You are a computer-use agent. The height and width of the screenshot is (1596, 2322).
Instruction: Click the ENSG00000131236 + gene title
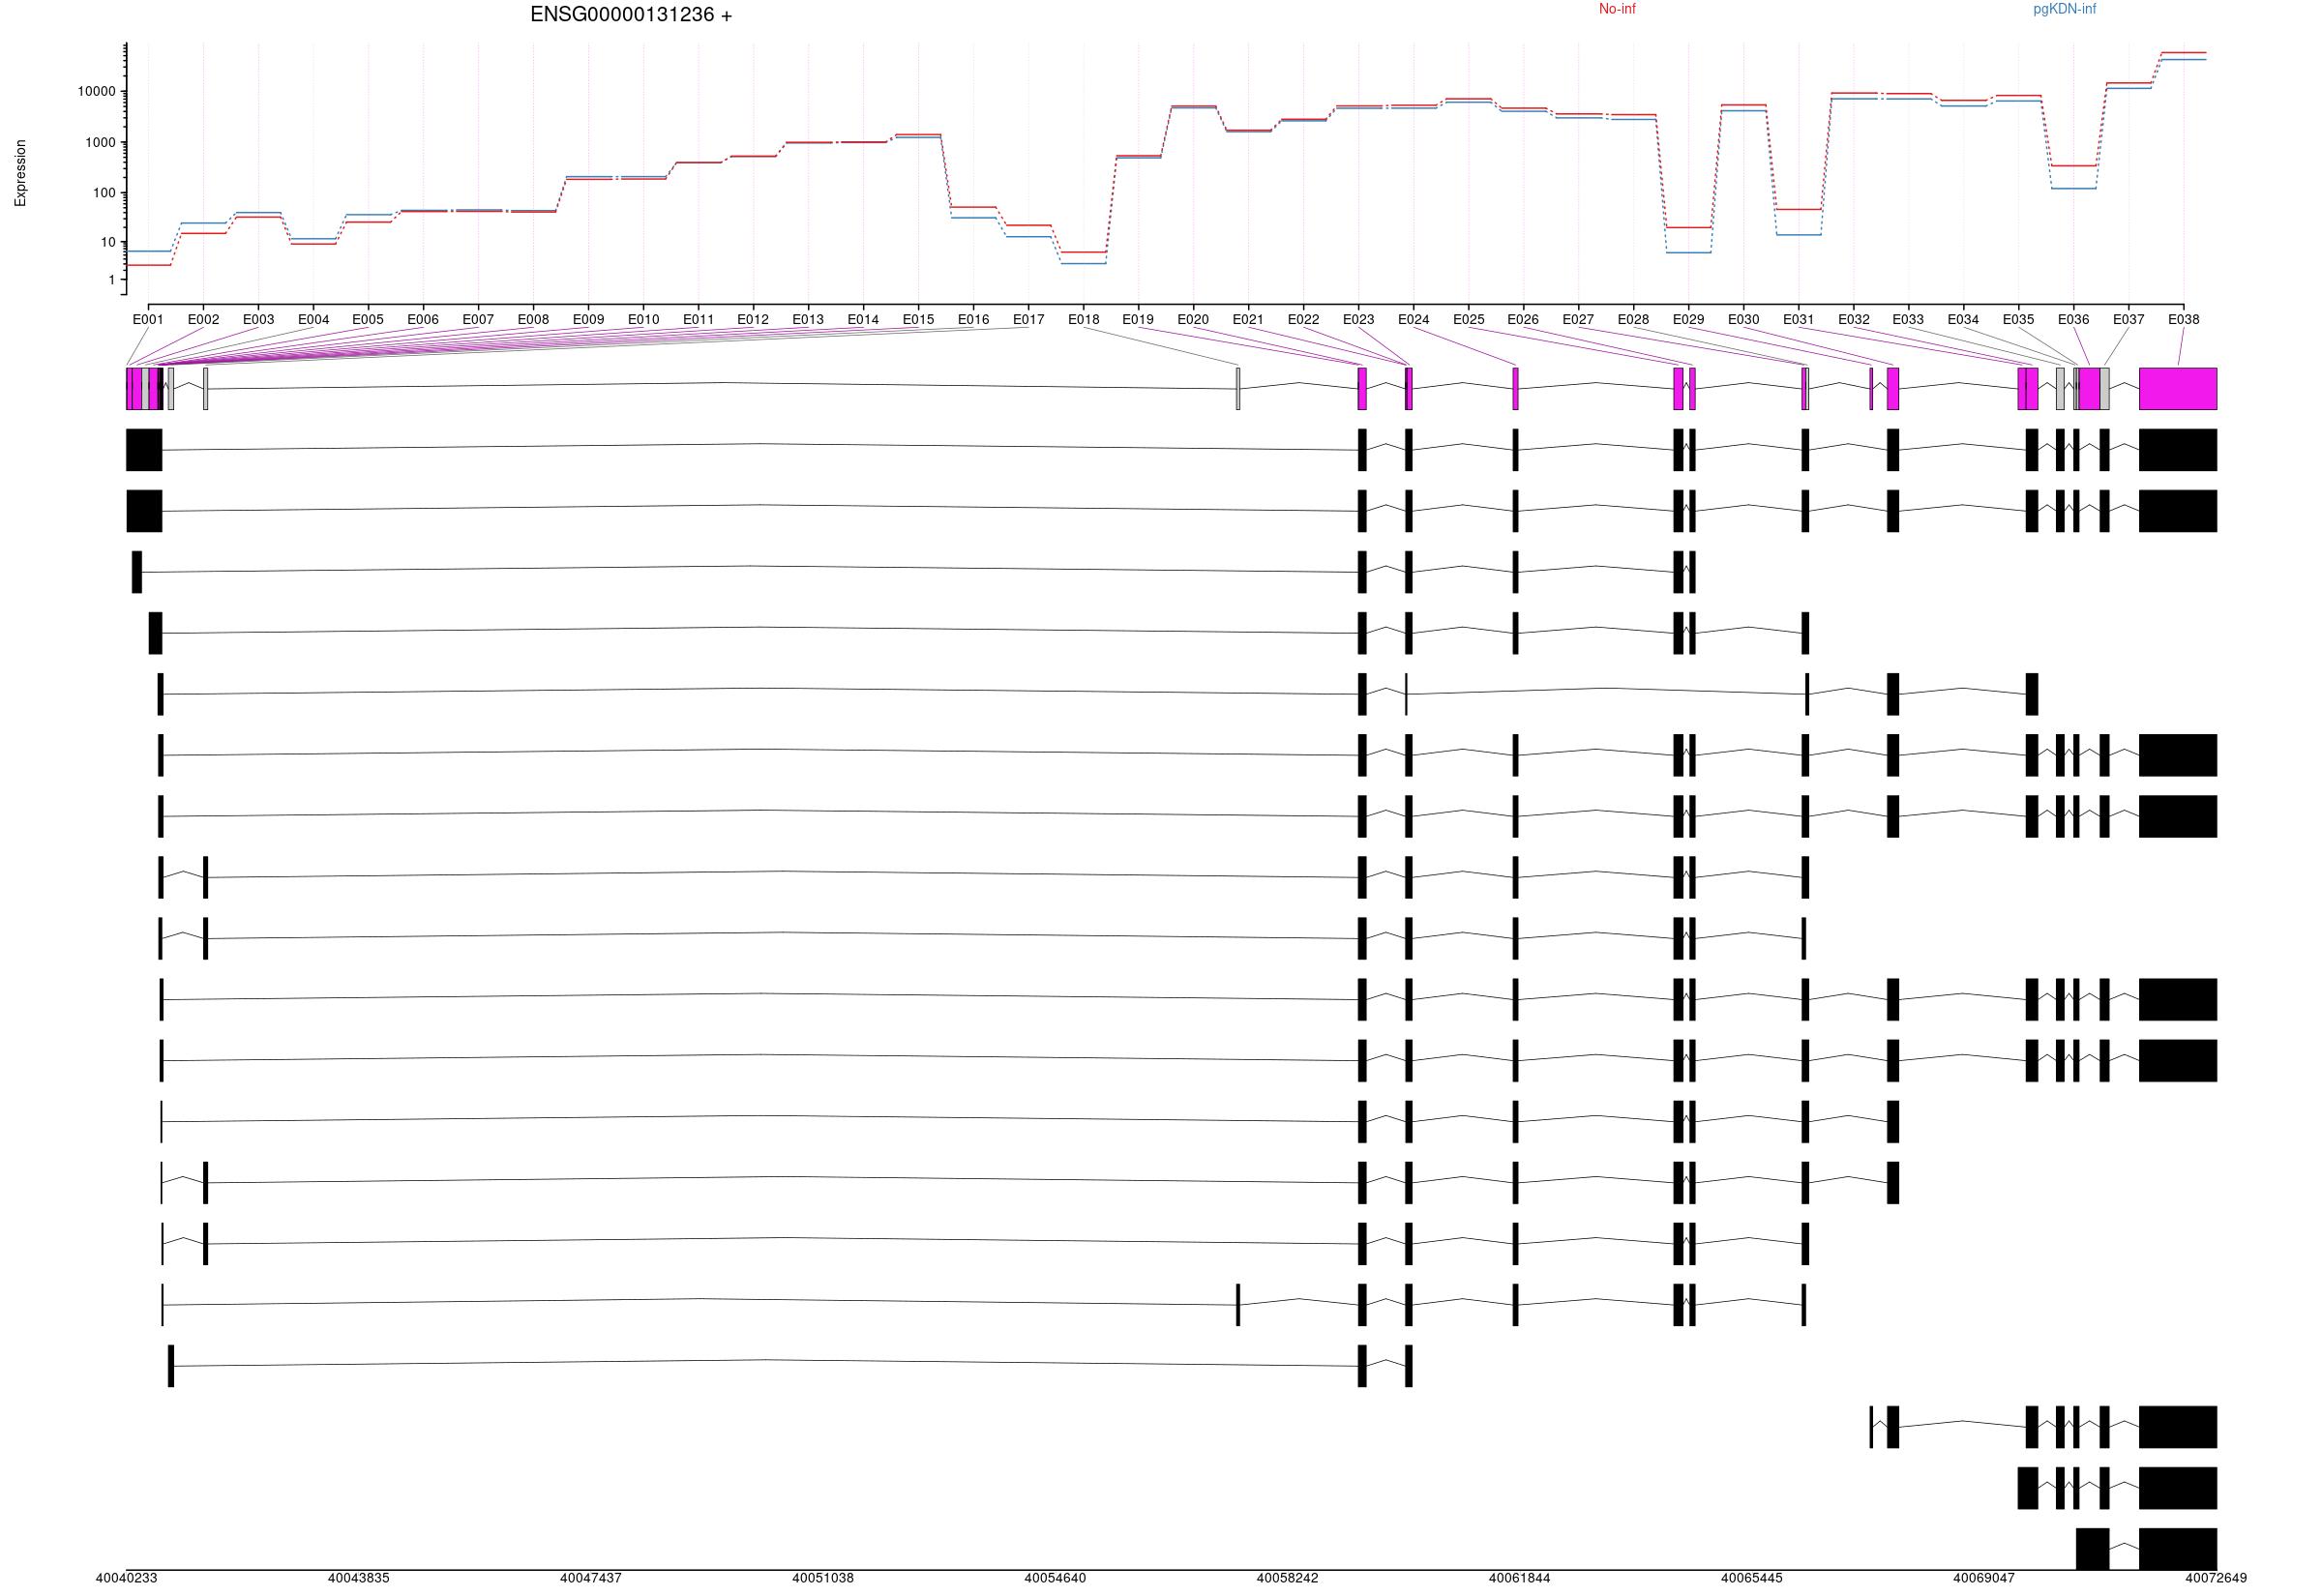[631, 15]
